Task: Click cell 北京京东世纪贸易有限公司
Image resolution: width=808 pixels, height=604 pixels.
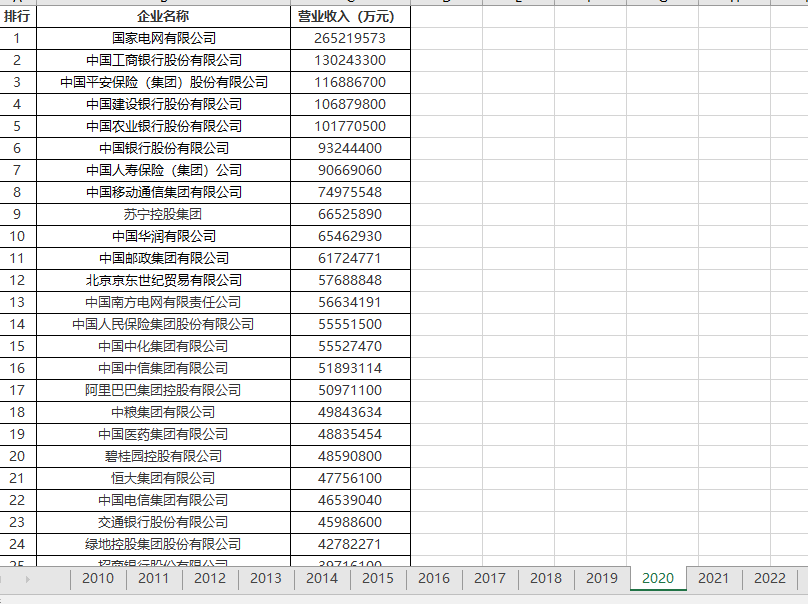Action: [x=163, y=280]
